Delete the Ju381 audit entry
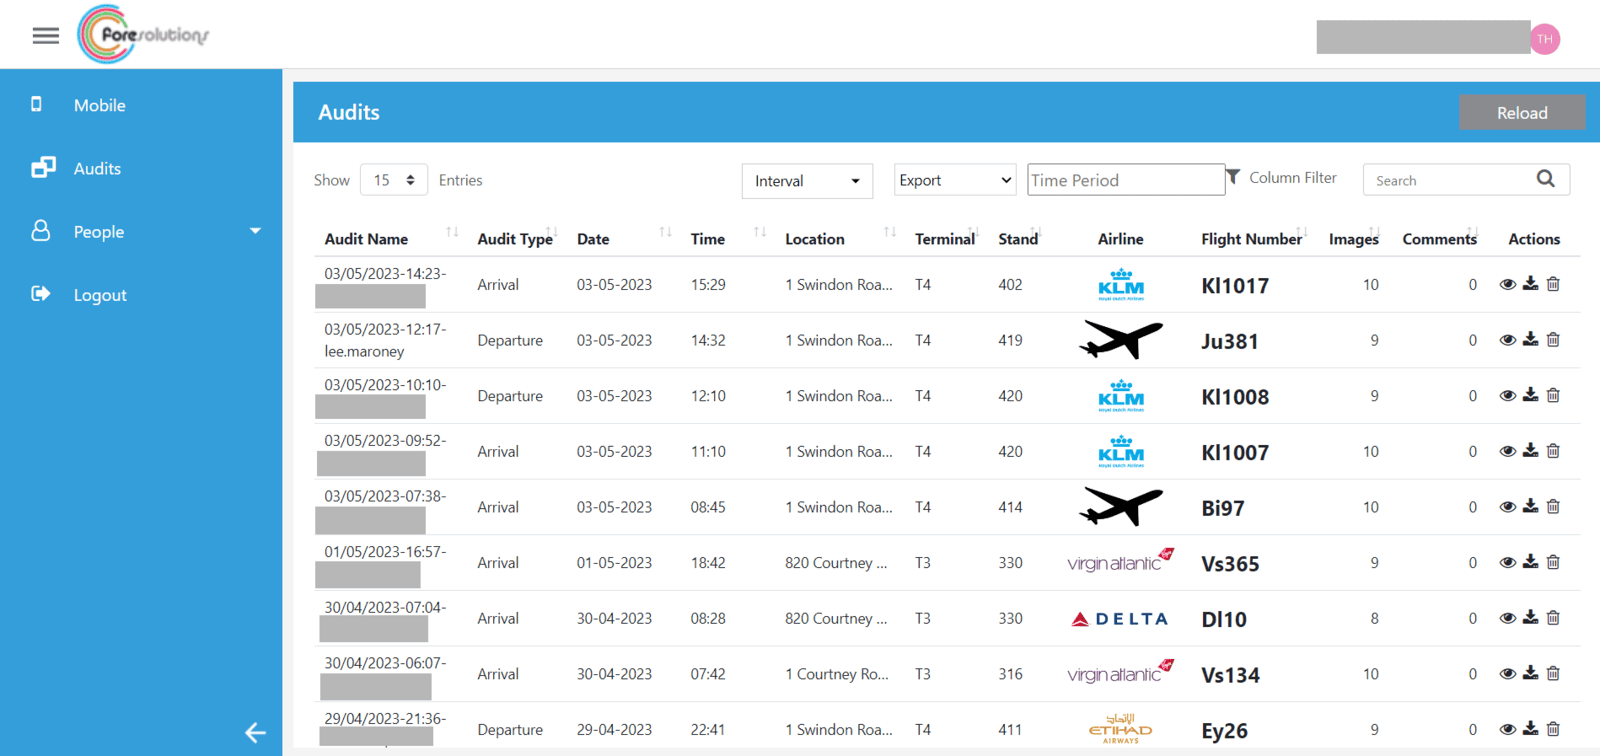 pos(1553,340)
